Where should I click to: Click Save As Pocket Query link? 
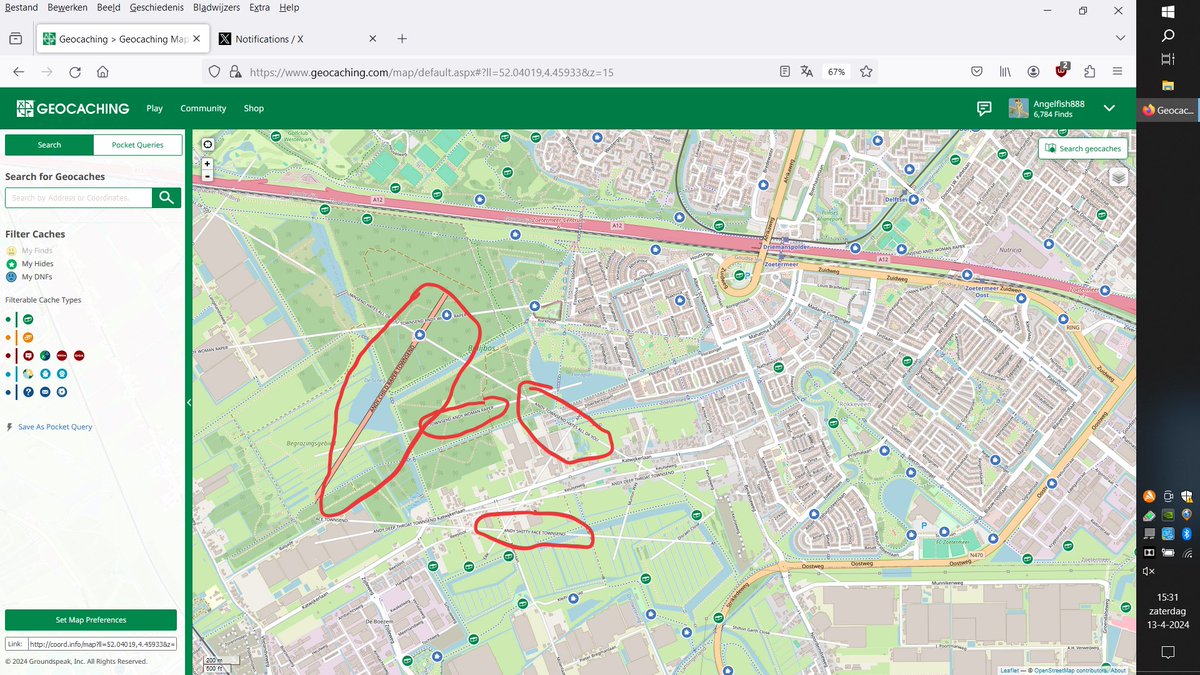click(55, 427)
